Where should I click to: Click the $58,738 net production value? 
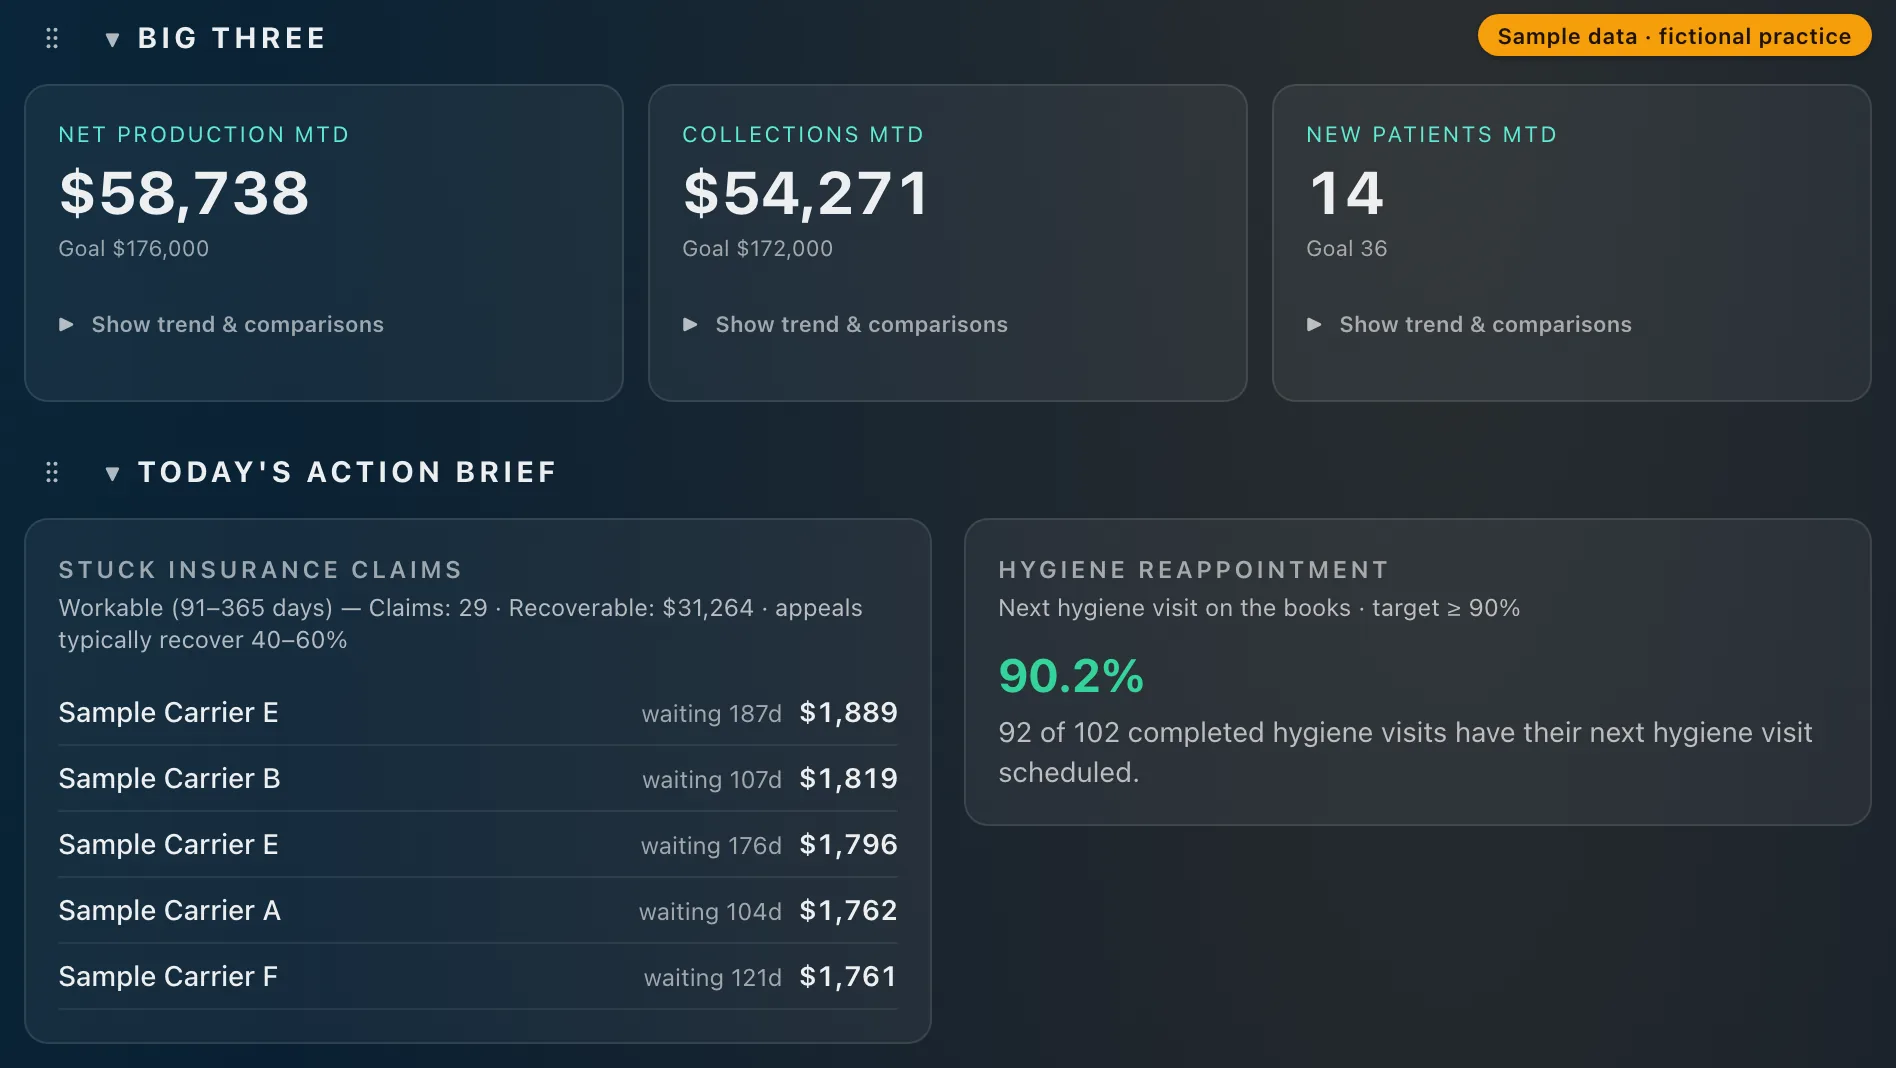[185, 192]
